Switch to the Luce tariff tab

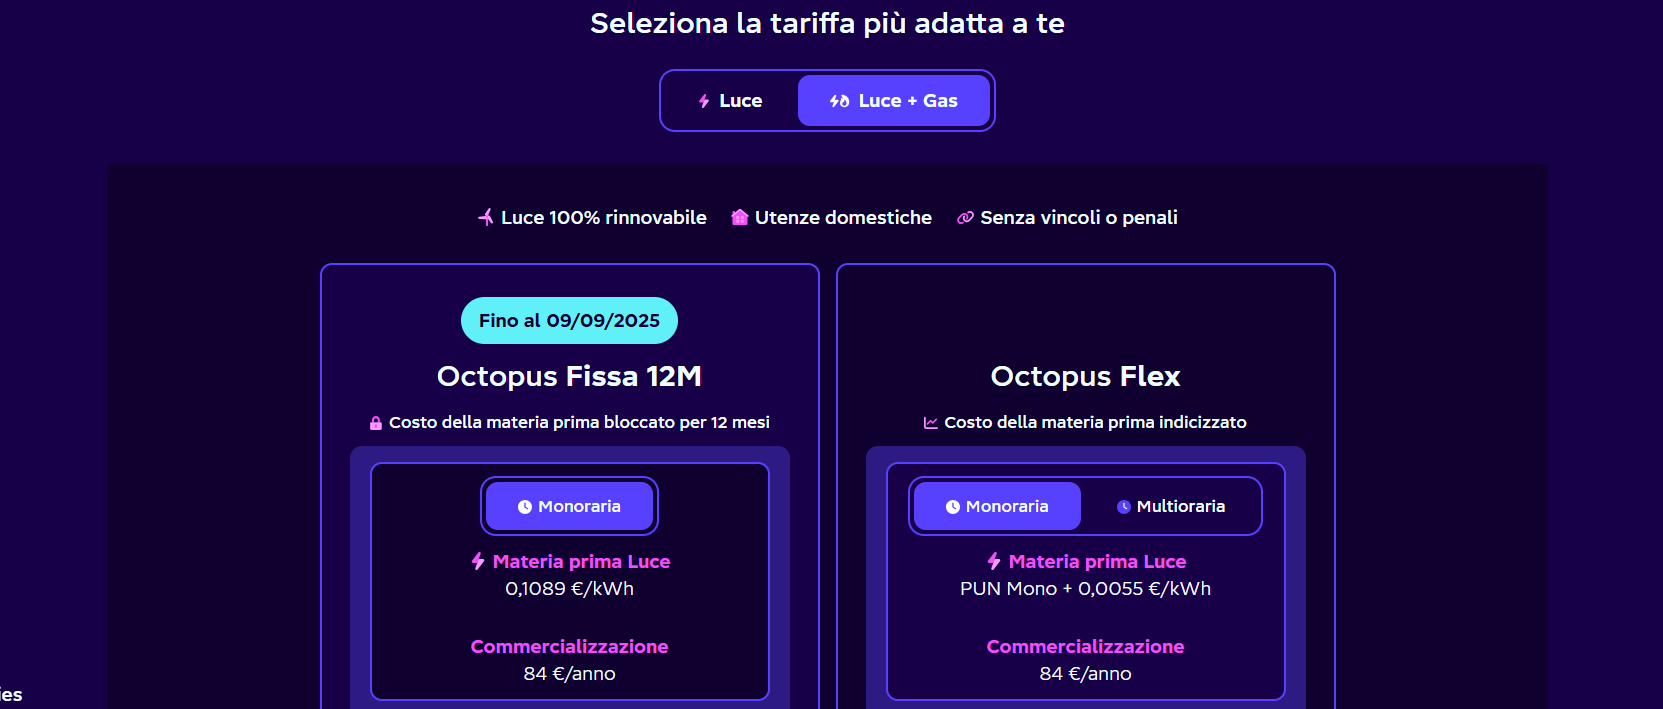coord(730,101)
